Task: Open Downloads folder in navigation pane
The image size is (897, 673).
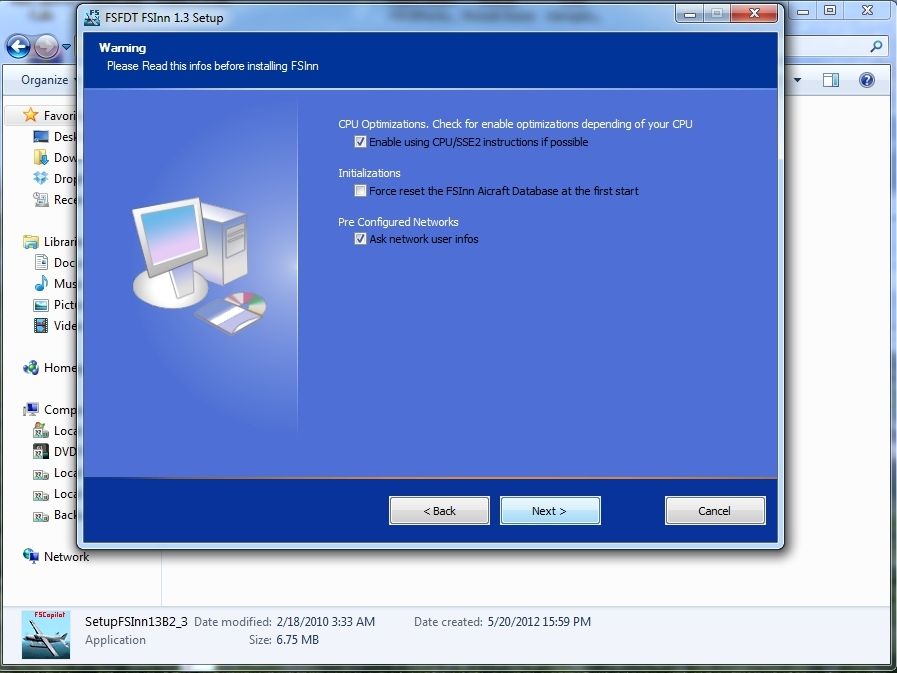Action: coord(54,157)
